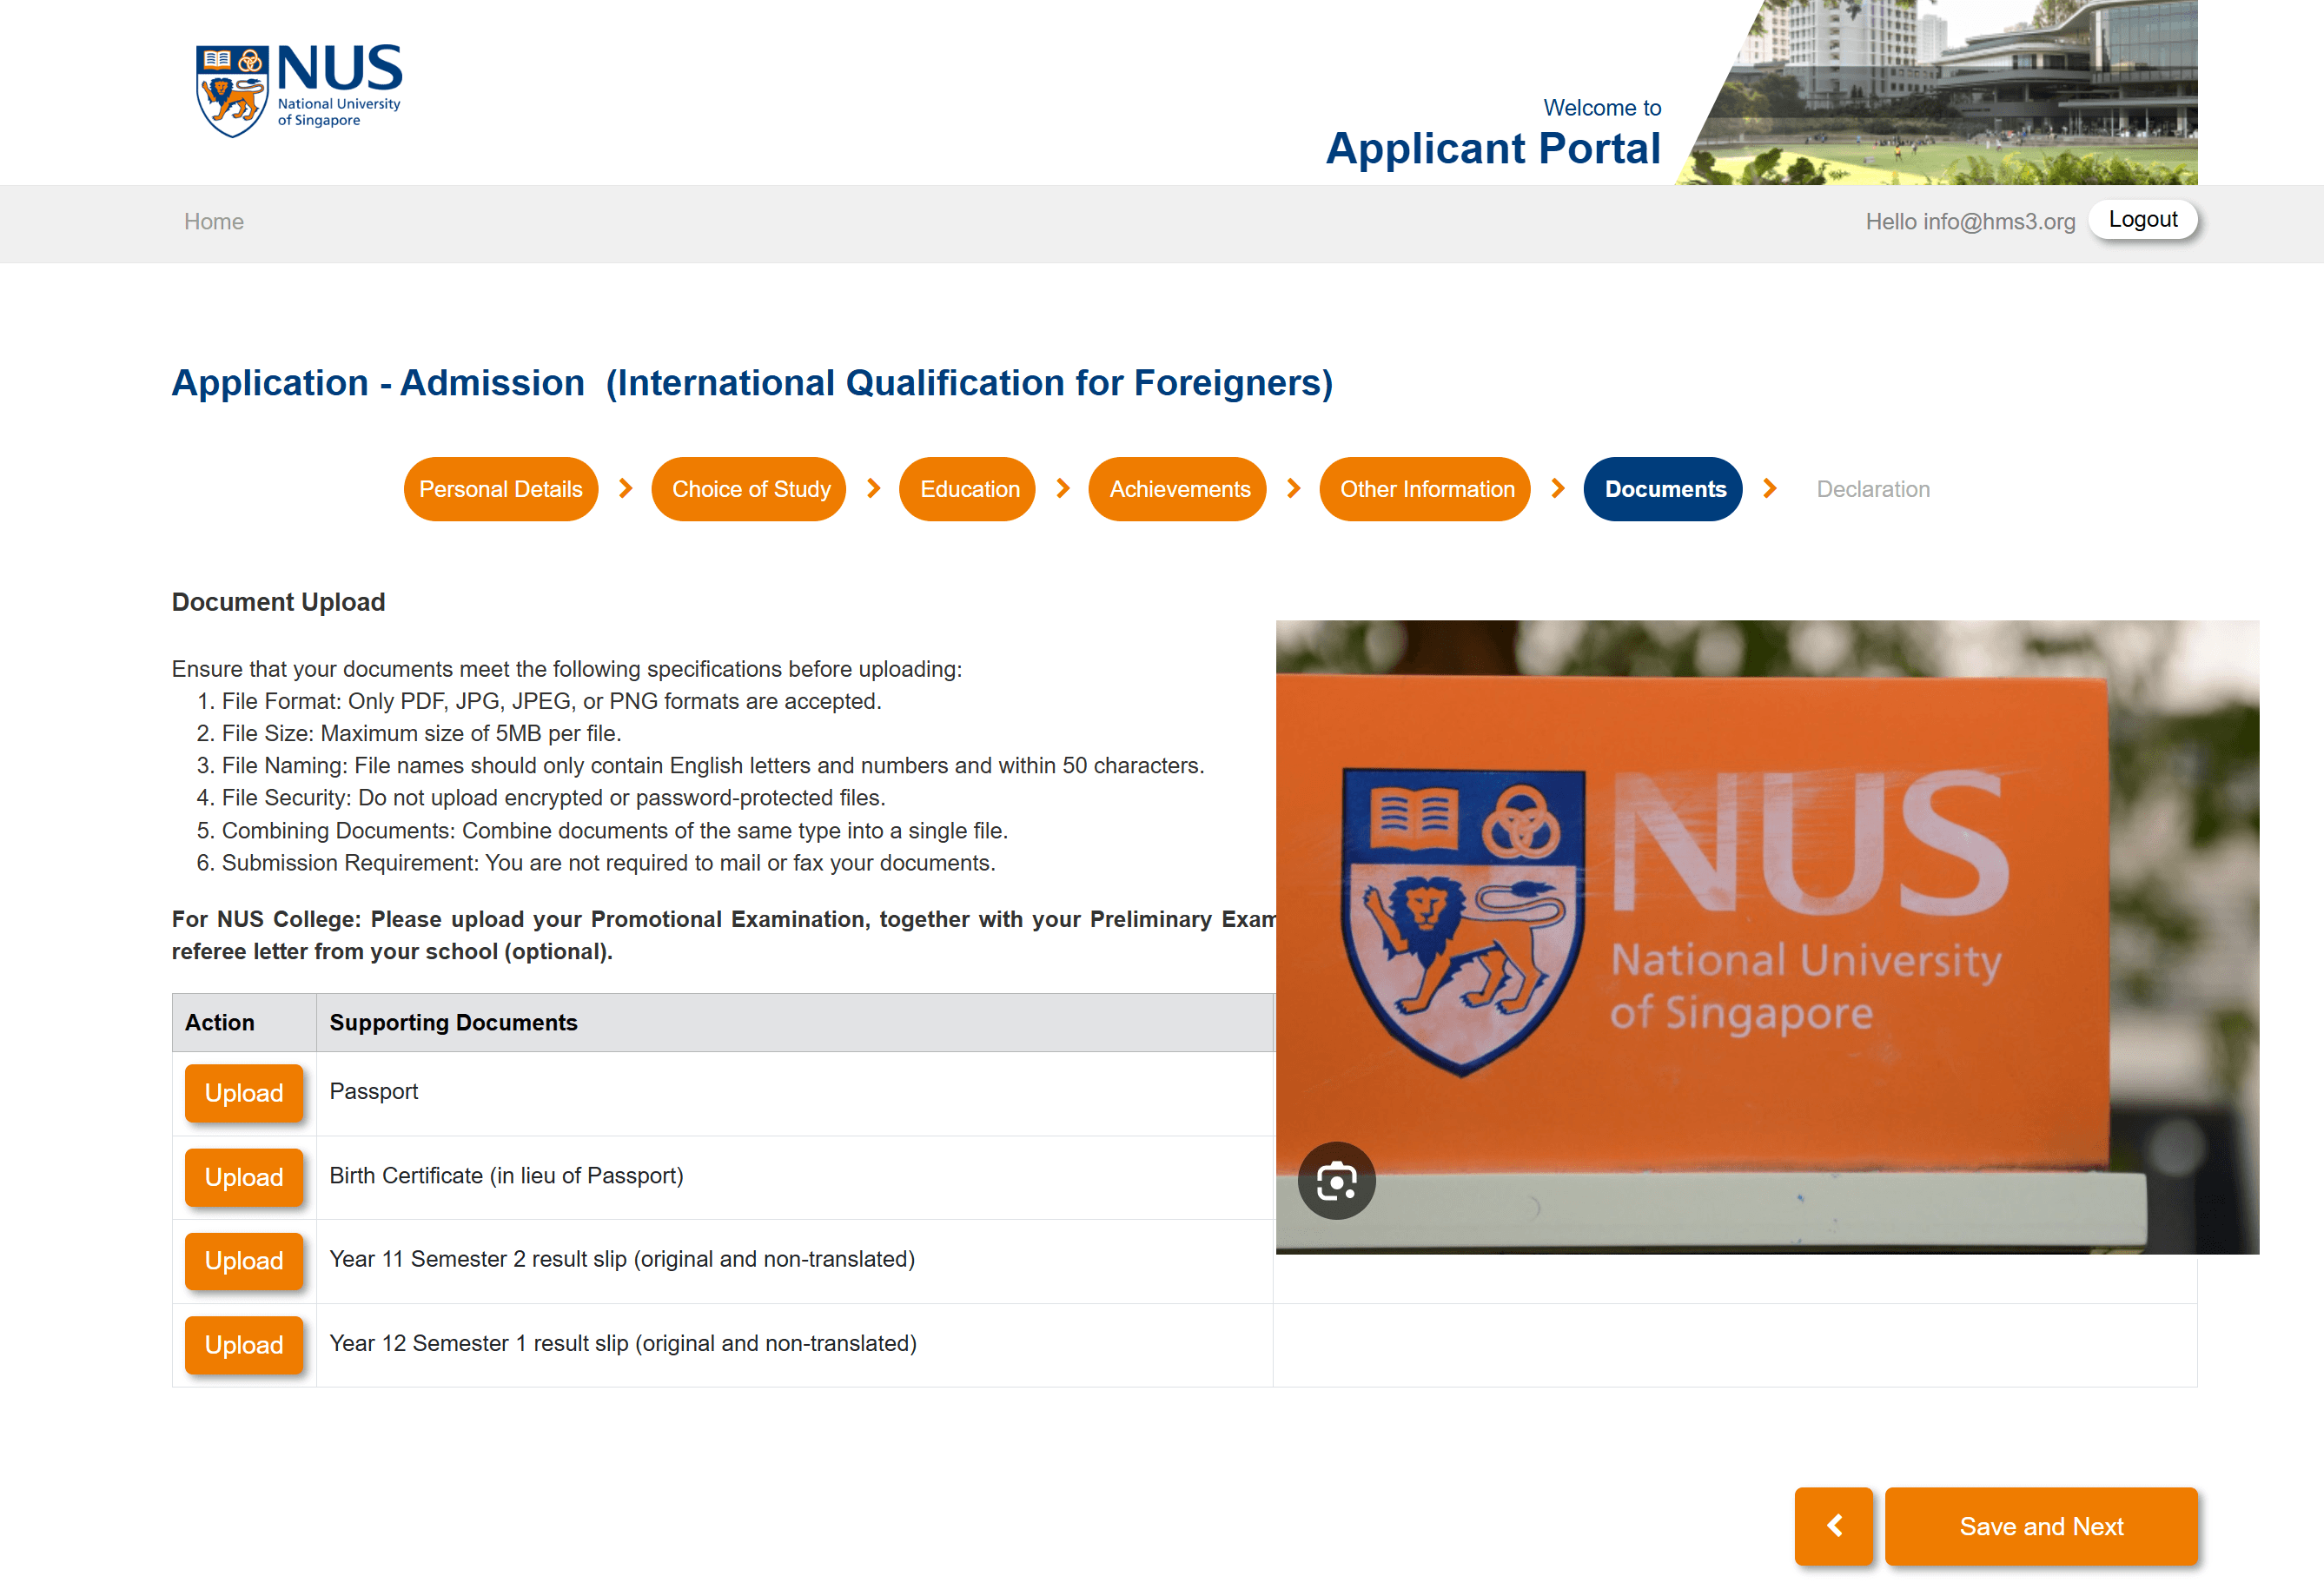
Task: Click the chevron after Documents step
Action: [1770, 488]
